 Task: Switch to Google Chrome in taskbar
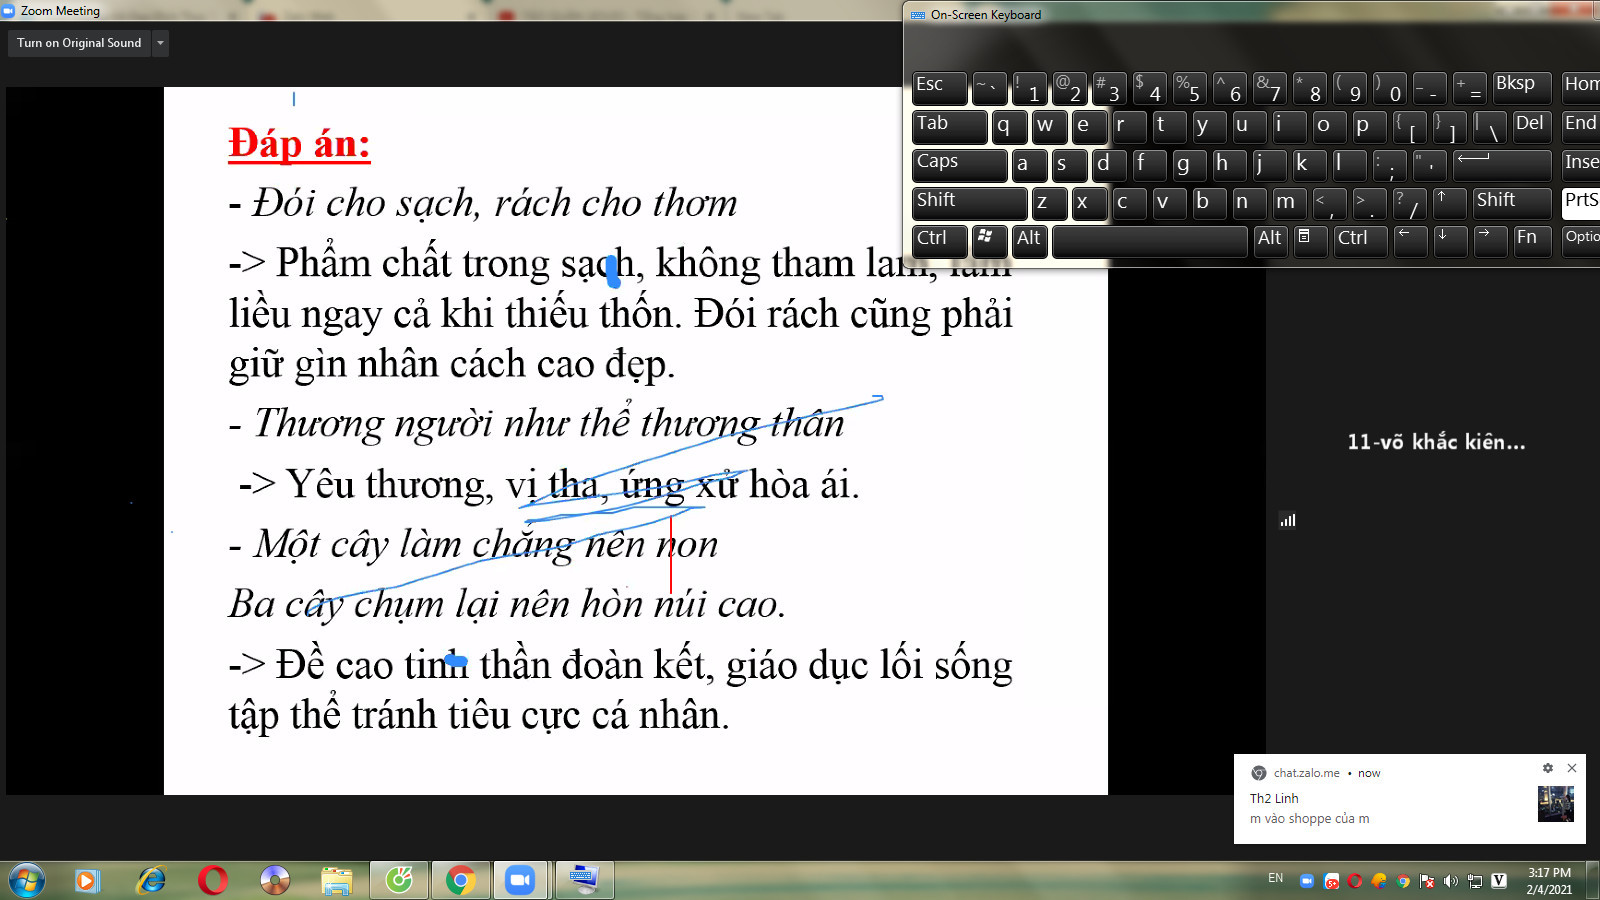460,880
